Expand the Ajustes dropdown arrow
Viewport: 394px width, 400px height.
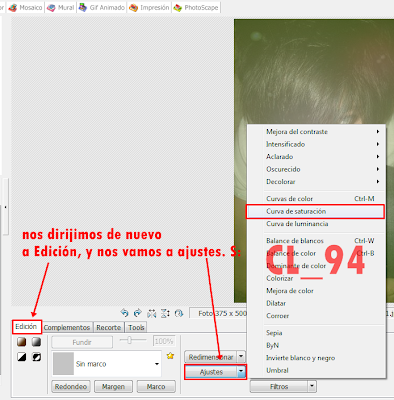click(x=241, y=372)
